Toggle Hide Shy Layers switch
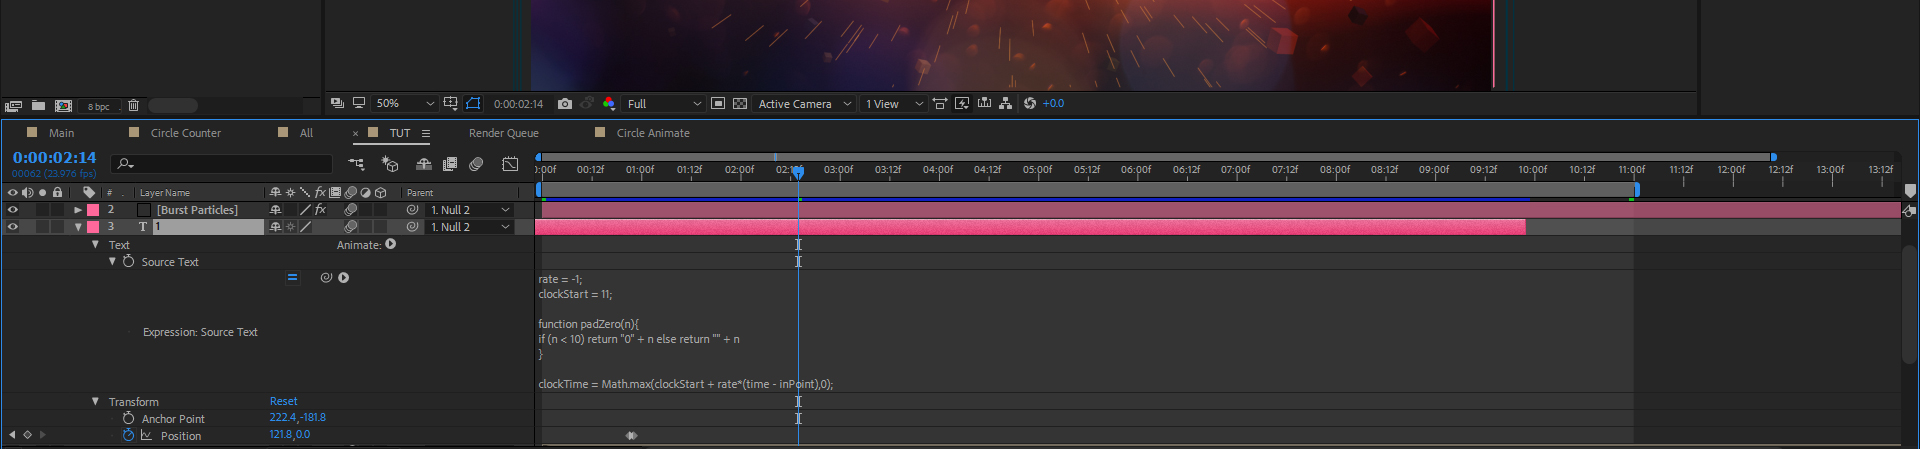The height and width of the screenshot is (449, 1920). (x=424, y=163)
